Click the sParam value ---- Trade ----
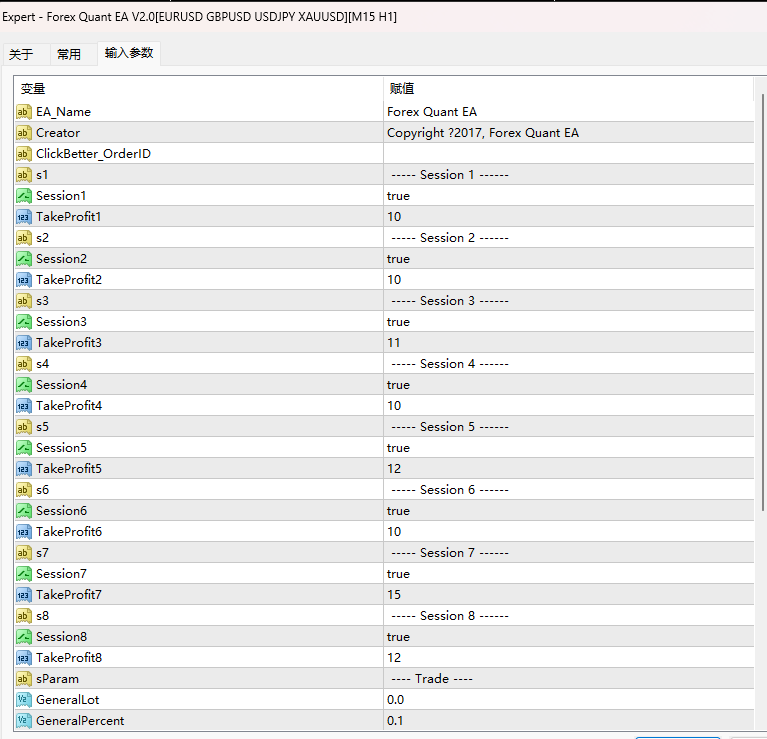This screenshot has width=767, height=739. [x=432, y=679]
